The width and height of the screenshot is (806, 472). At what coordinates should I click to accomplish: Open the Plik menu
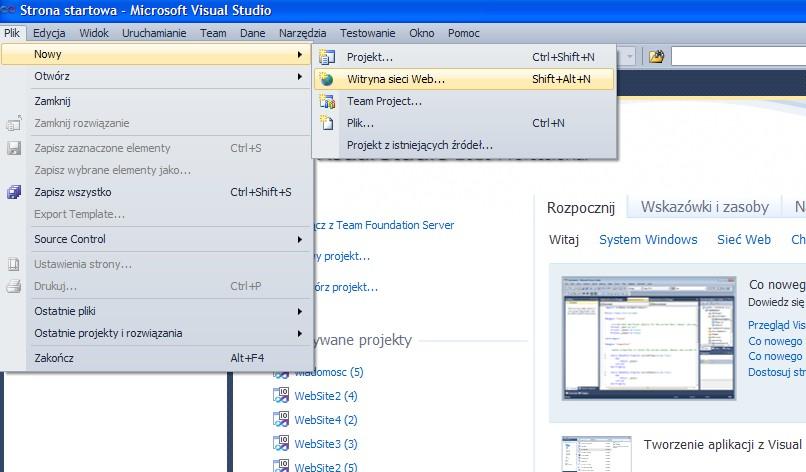[x=12, y=33]
